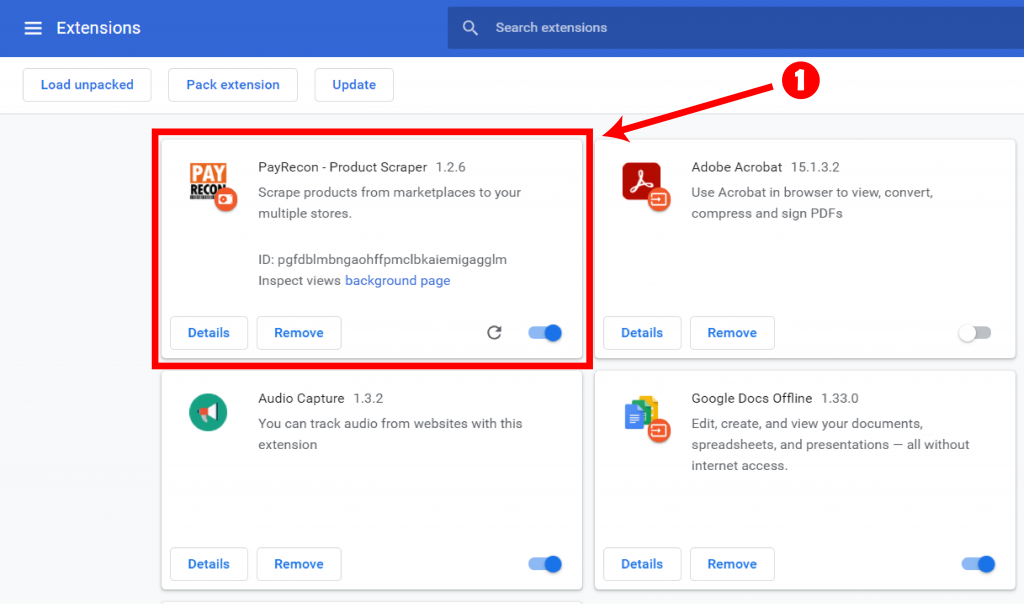1024x604 pixels.
Task: Click the 'Edit, create, and view' description
Action: 831,445
